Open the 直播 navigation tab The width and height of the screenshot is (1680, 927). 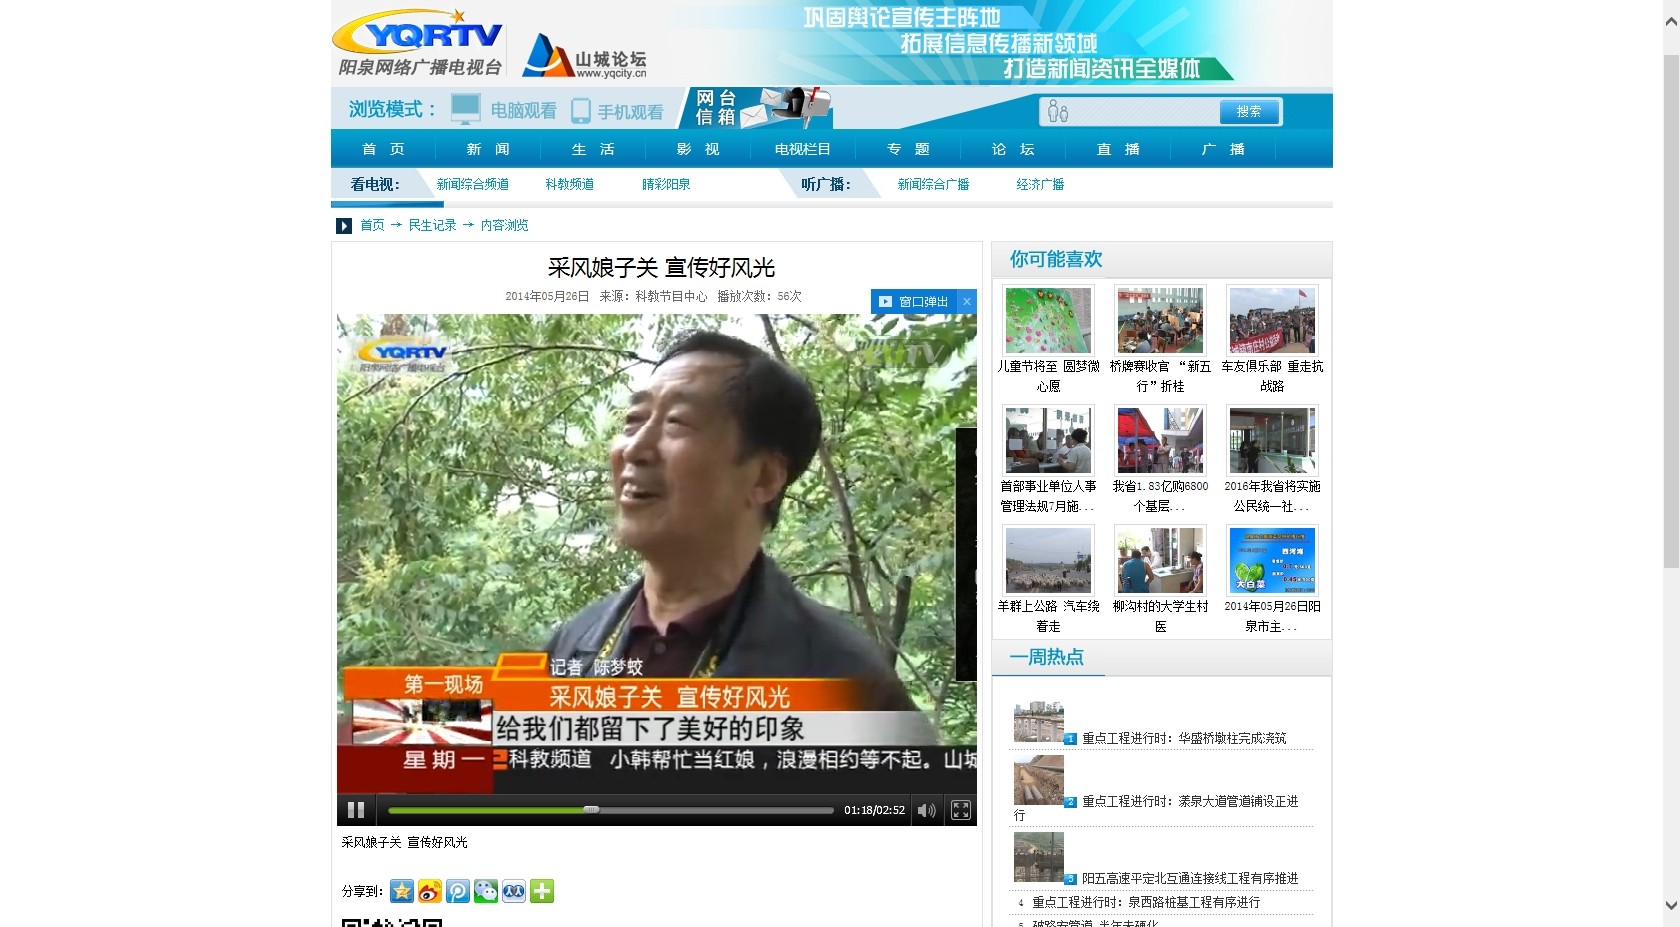(x=1118, y=149)
